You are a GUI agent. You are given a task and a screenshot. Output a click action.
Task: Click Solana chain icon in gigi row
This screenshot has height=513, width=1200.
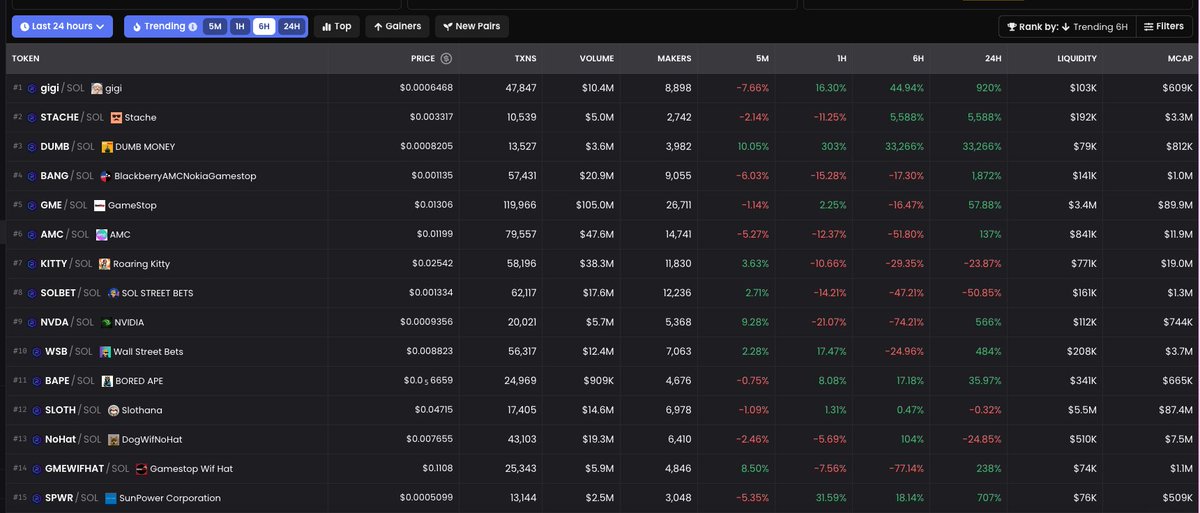pyautogui.click(x=32, y=88)
